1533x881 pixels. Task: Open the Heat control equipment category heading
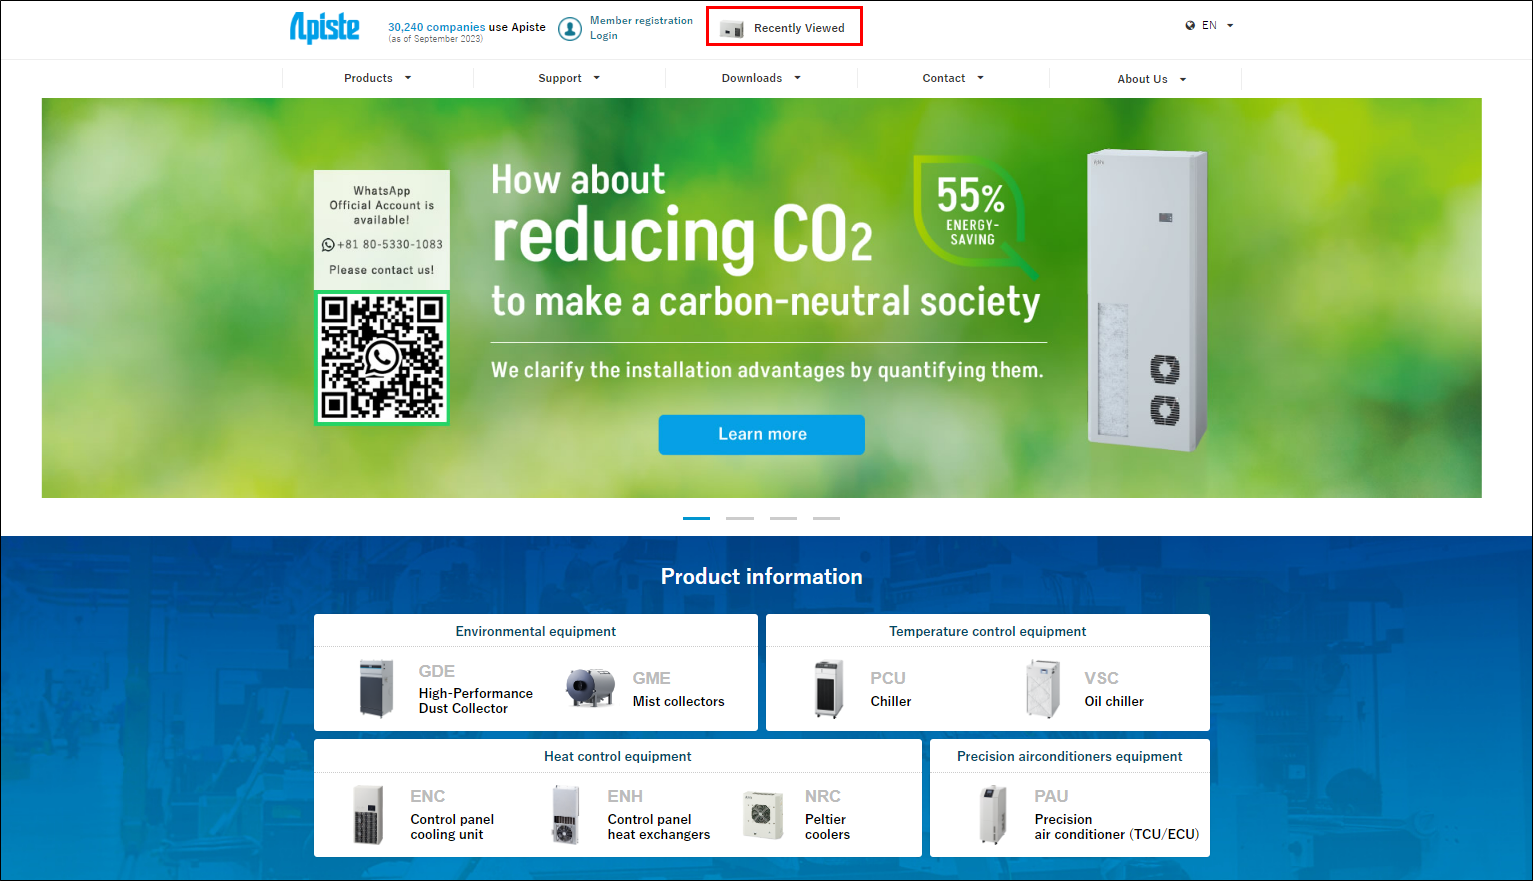coord(618,756)
